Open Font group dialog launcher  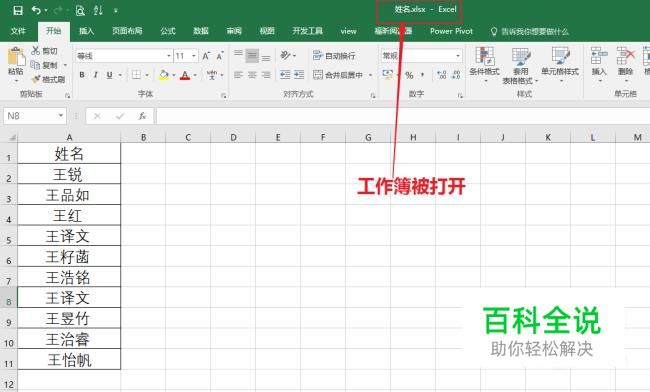coord(223,96)
